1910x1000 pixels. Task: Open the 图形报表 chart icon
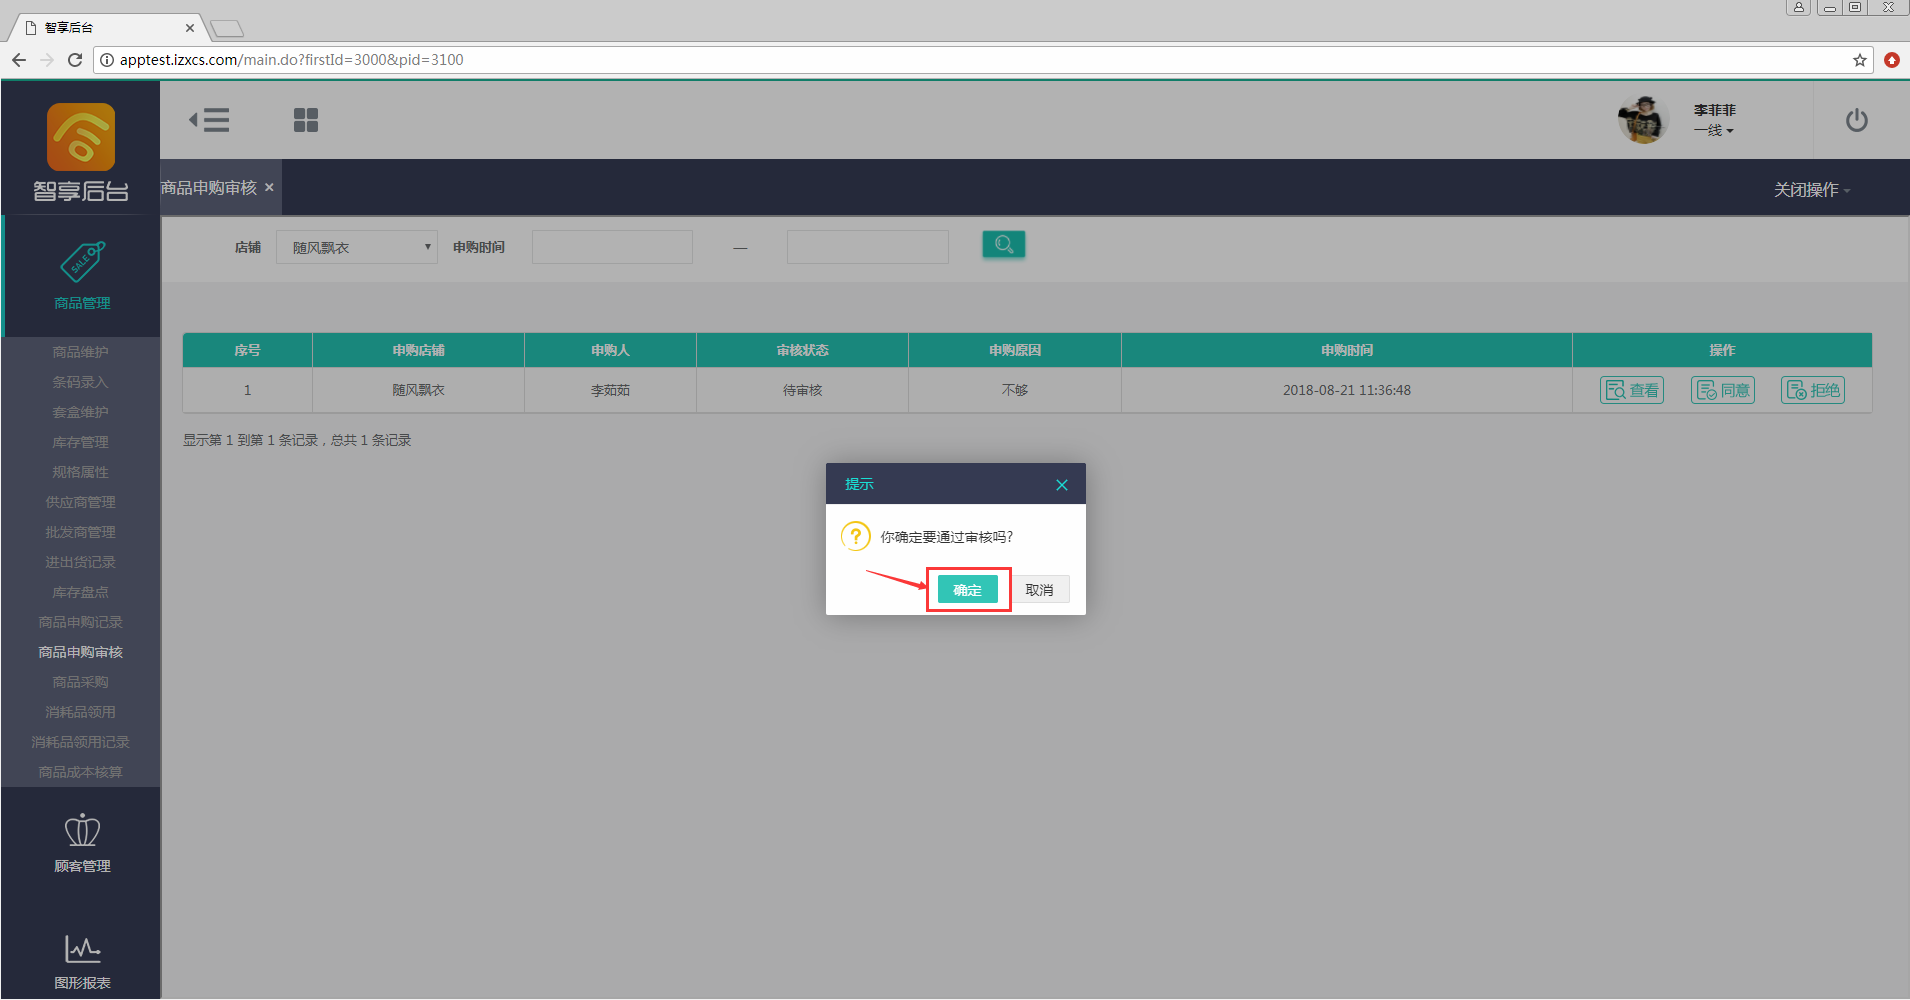(82, 950)
